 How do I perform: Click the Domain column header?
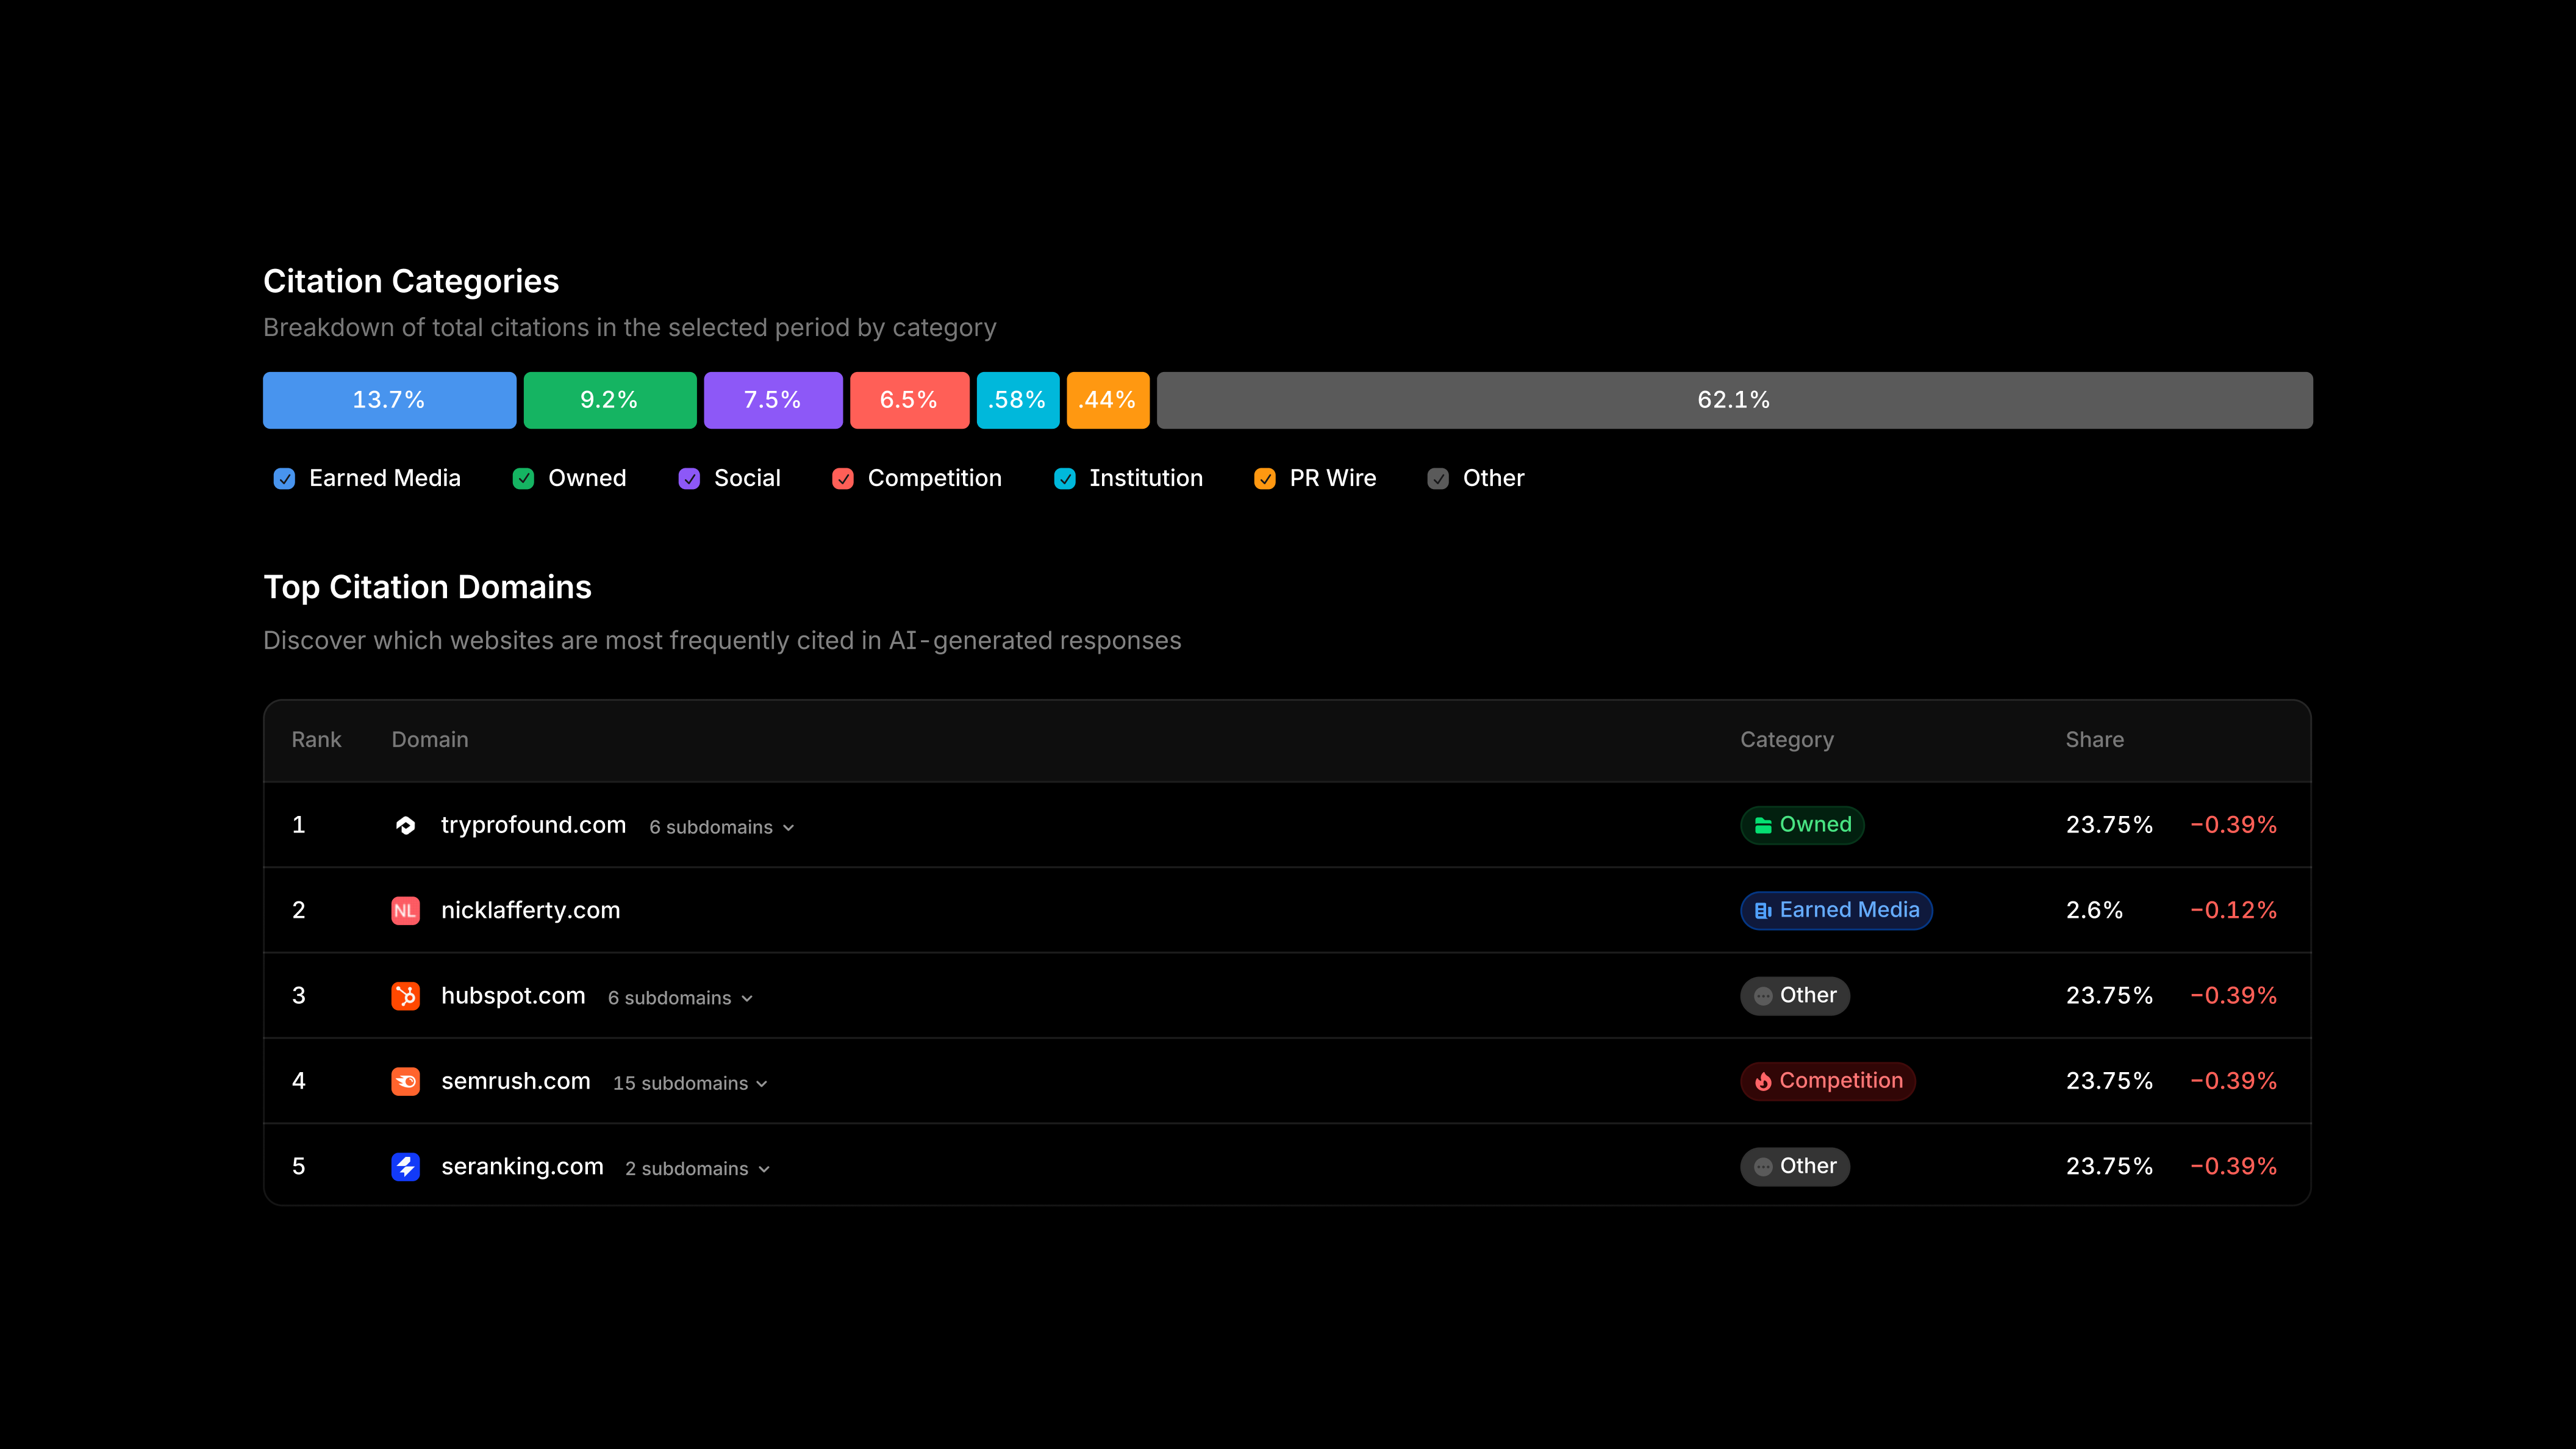coord(430,740)
